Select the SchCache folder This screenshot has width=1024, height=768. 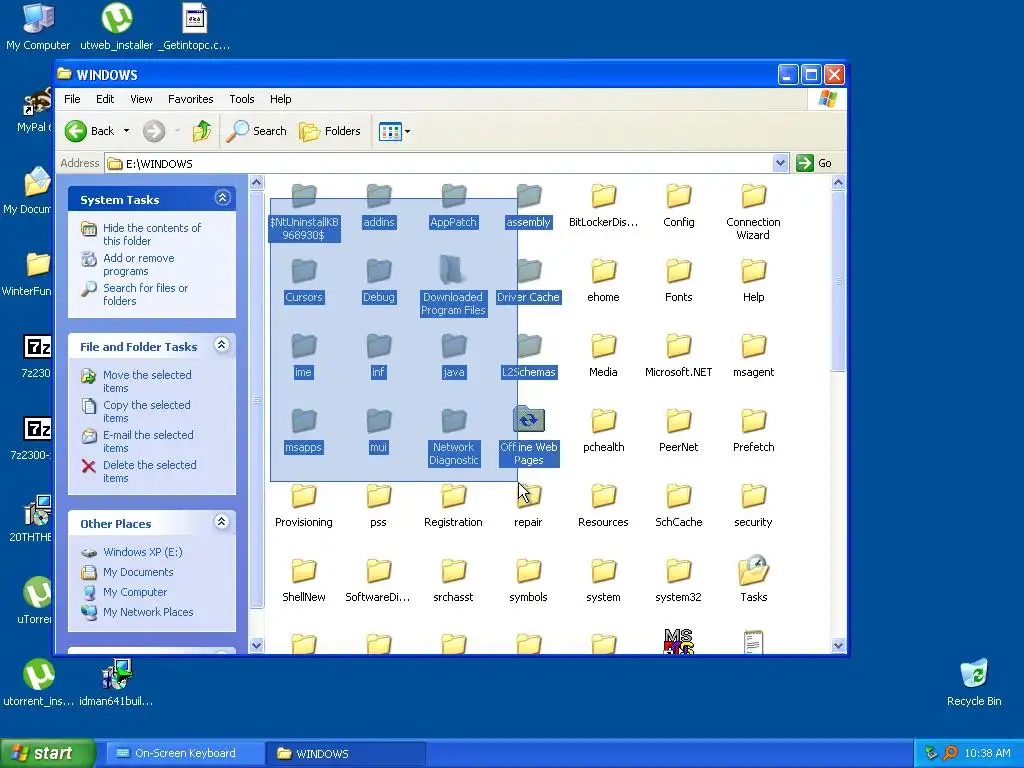click(679, 507)
